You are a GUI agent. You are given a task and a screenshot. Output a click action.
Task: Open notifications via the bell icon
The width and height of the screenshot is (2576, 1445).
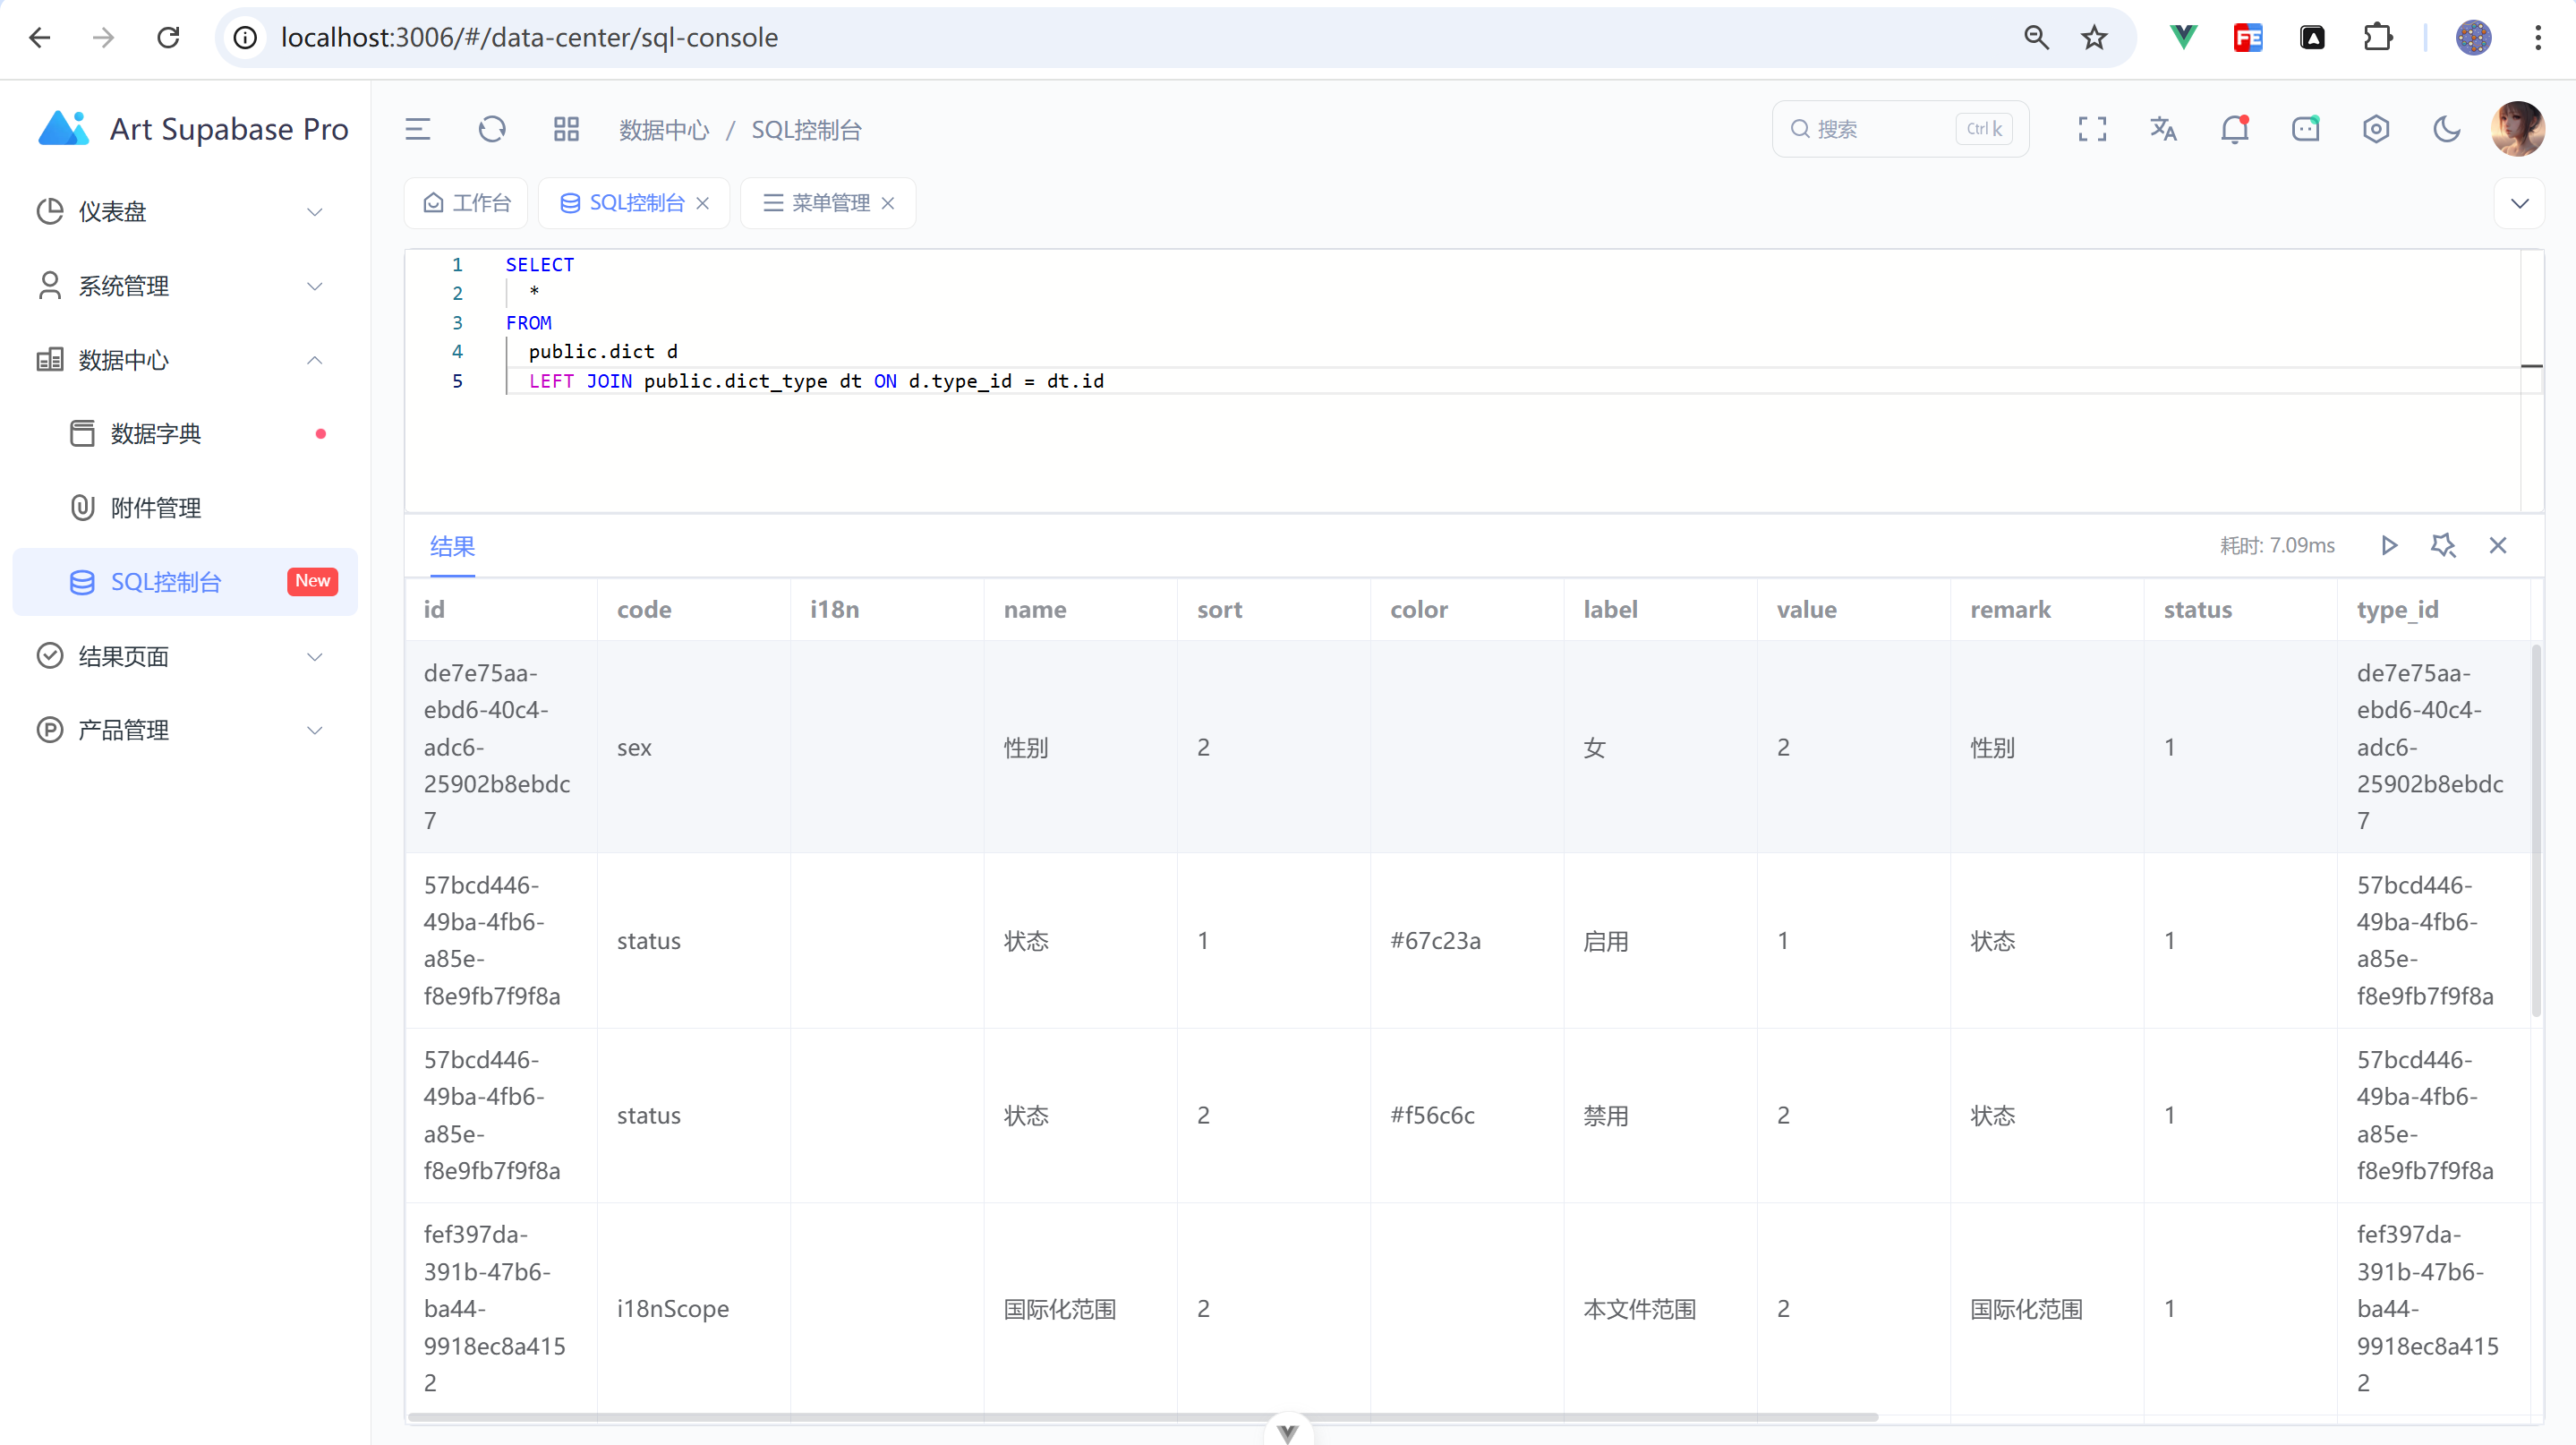2235,129
